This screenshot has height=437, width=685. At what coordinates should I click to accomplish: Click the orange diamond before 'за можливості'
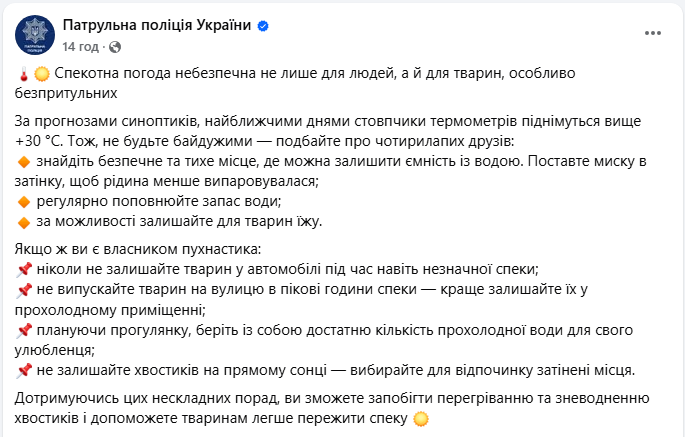(x=25, y=221)
